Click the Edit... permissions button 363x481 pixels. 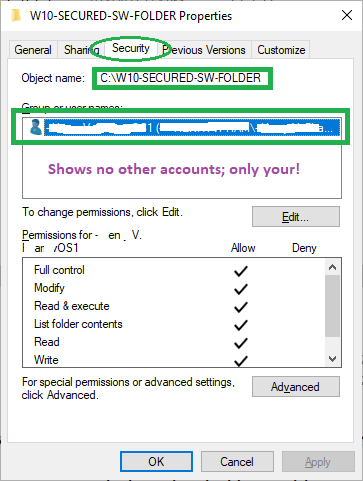[296, 217]
